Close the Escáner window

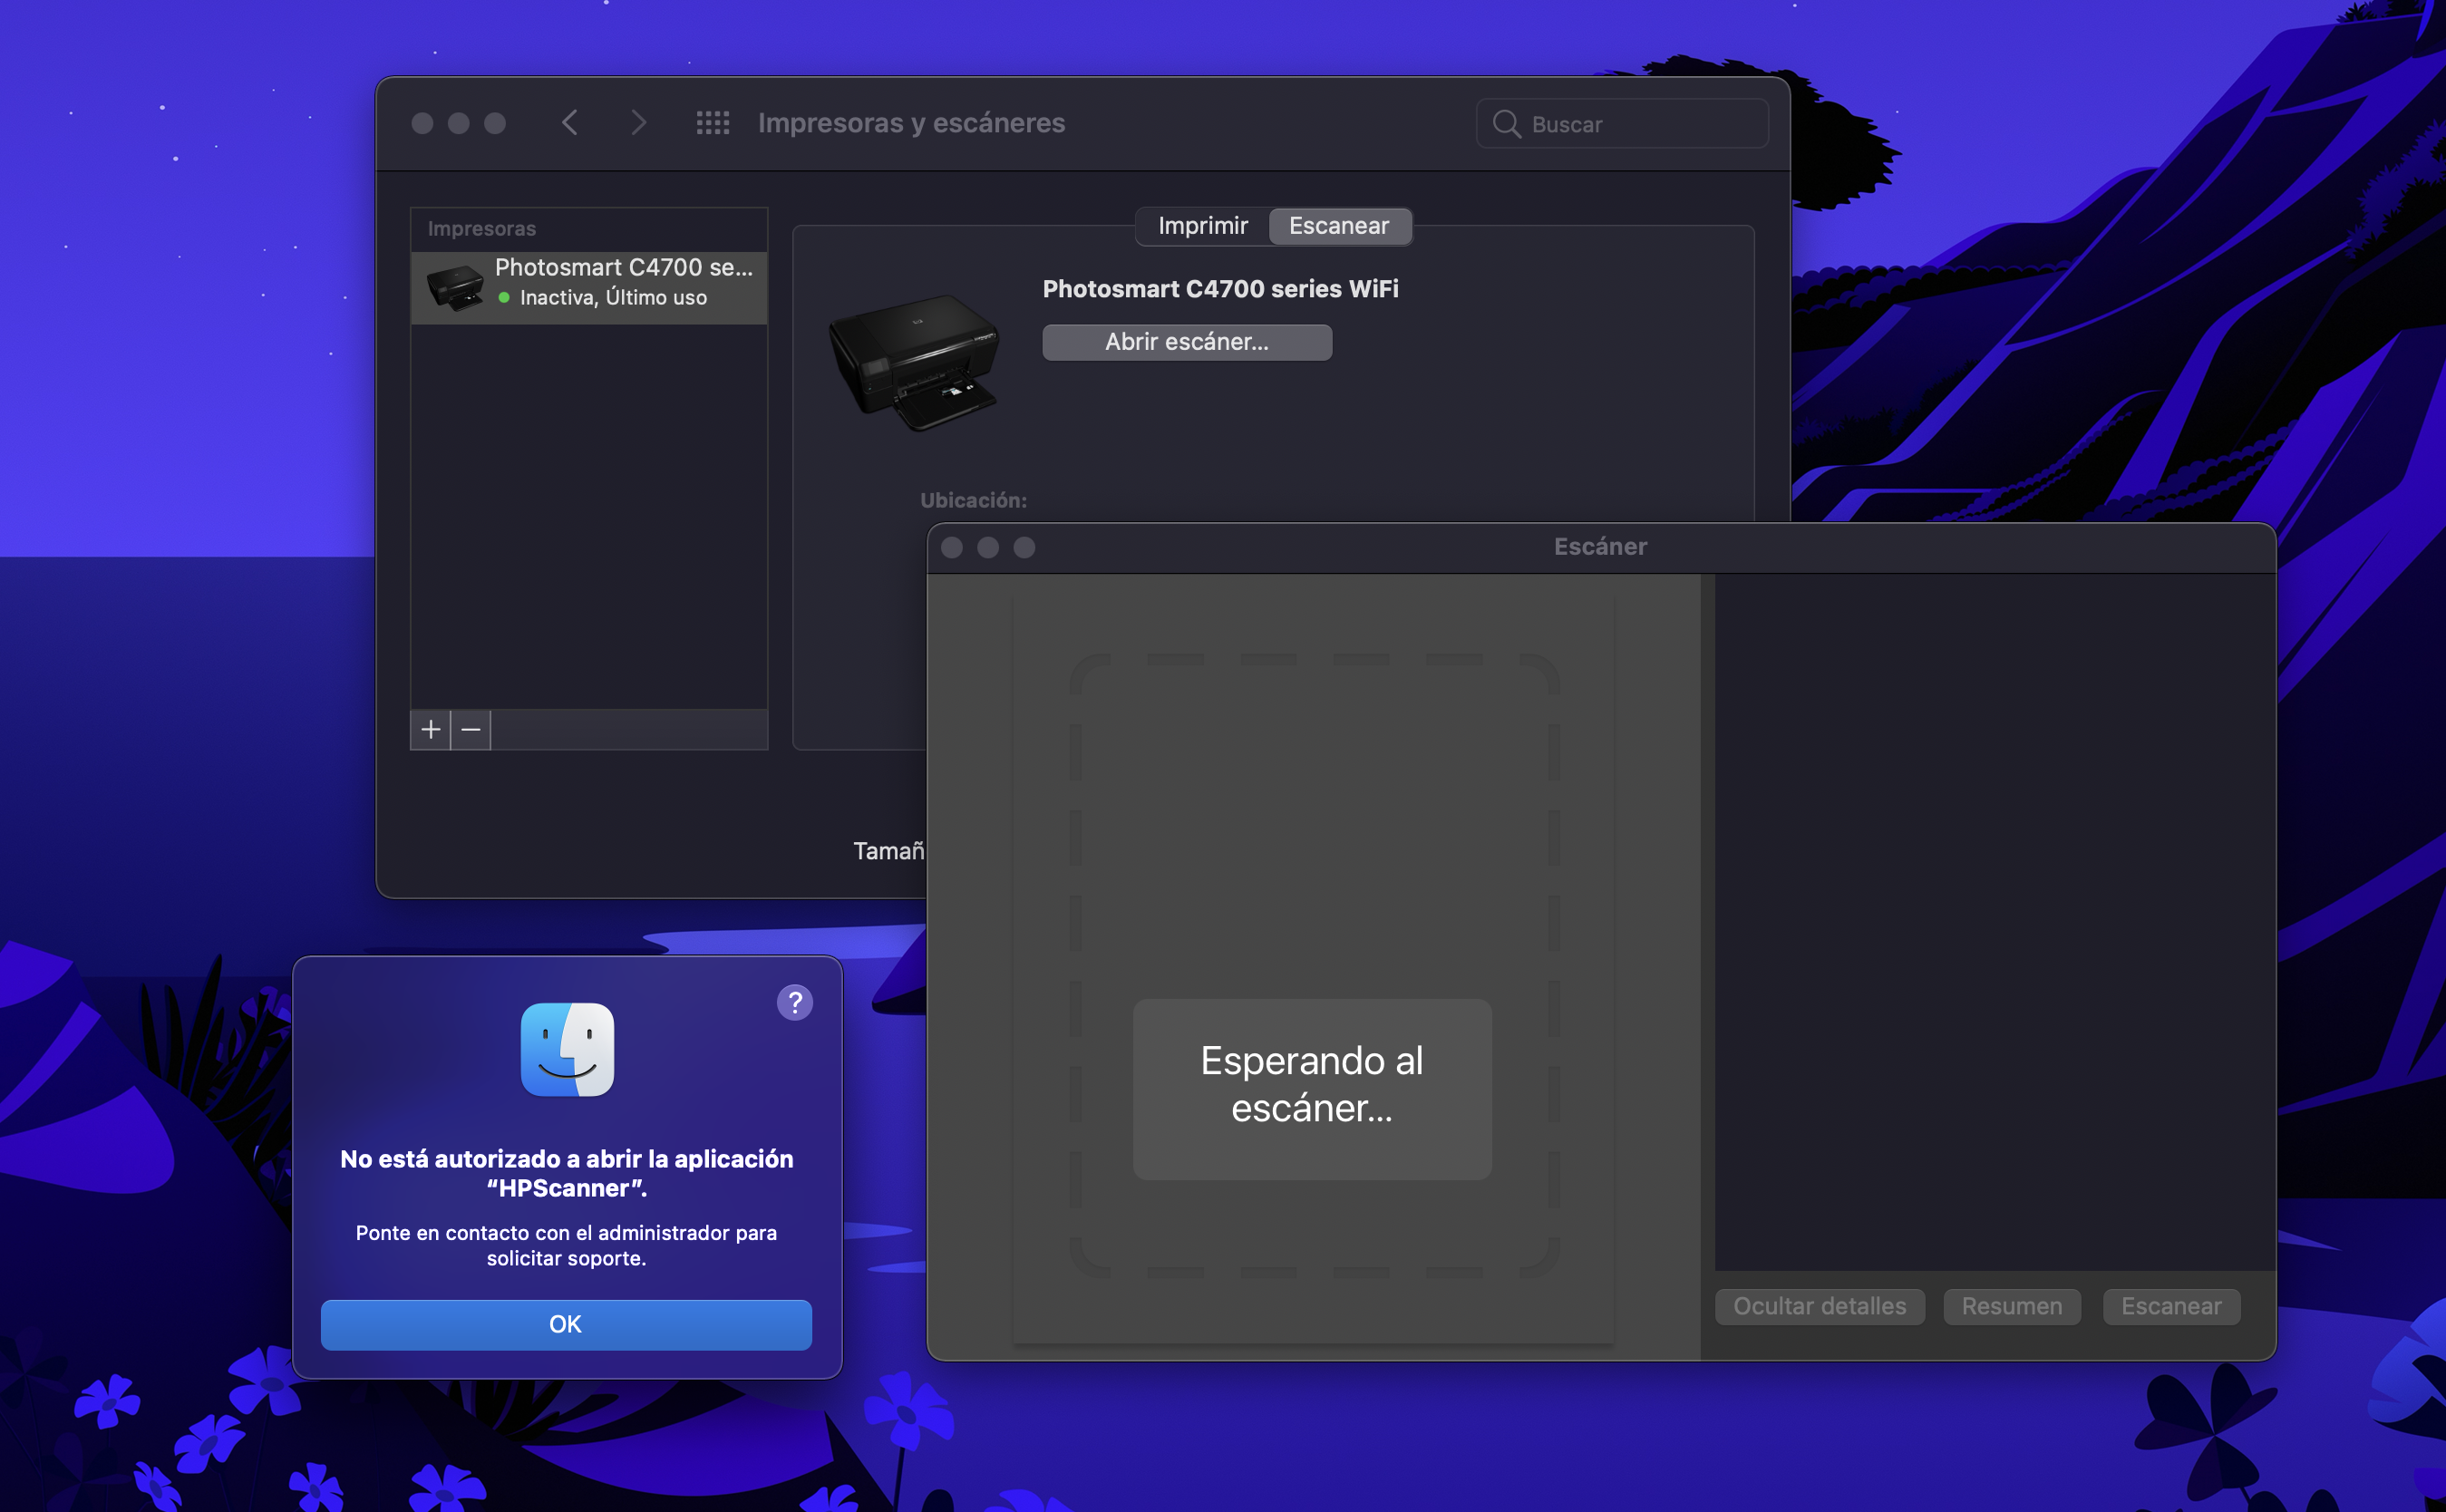[x=952, y=547]
